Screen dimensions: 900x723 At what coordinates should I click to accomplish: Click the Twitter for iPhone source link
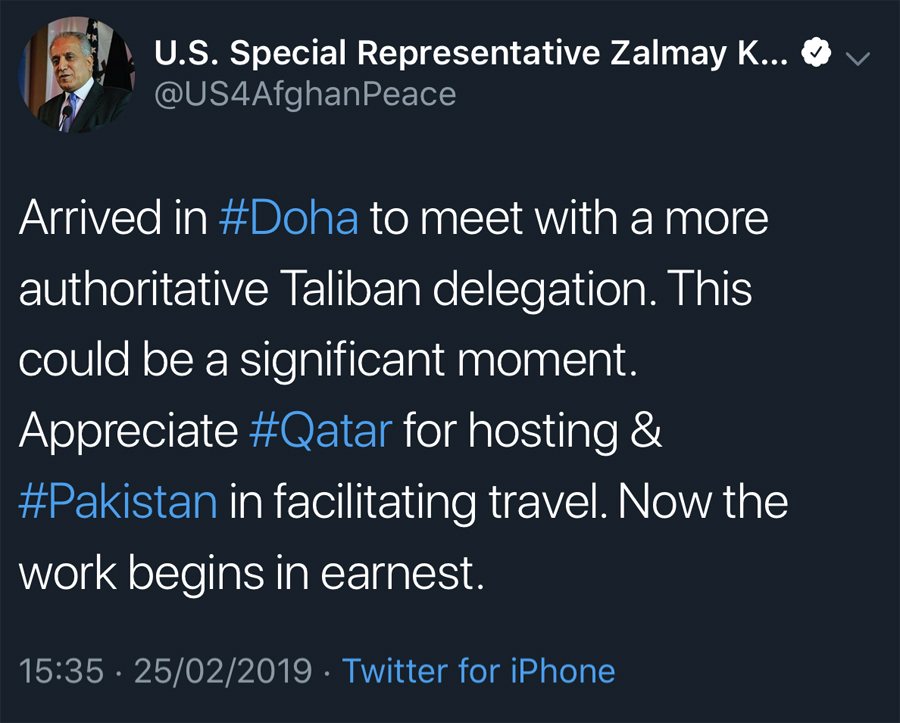(479, 670)
